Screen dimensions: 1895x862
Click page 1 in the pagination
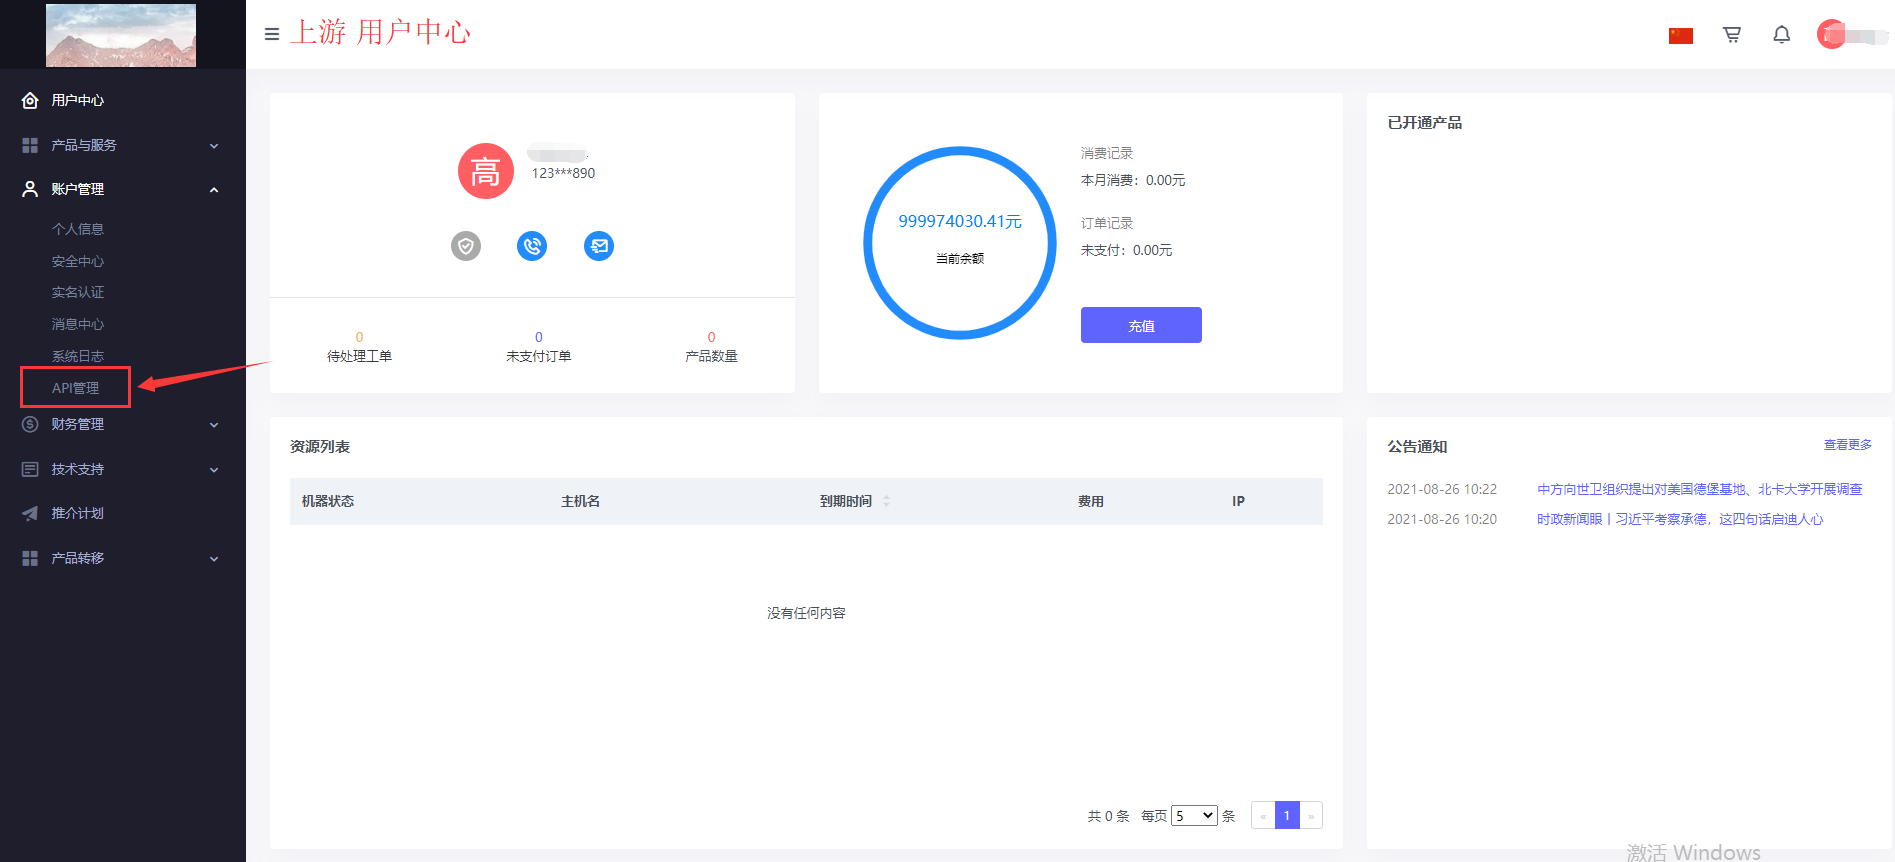(x=1287, y=816)
